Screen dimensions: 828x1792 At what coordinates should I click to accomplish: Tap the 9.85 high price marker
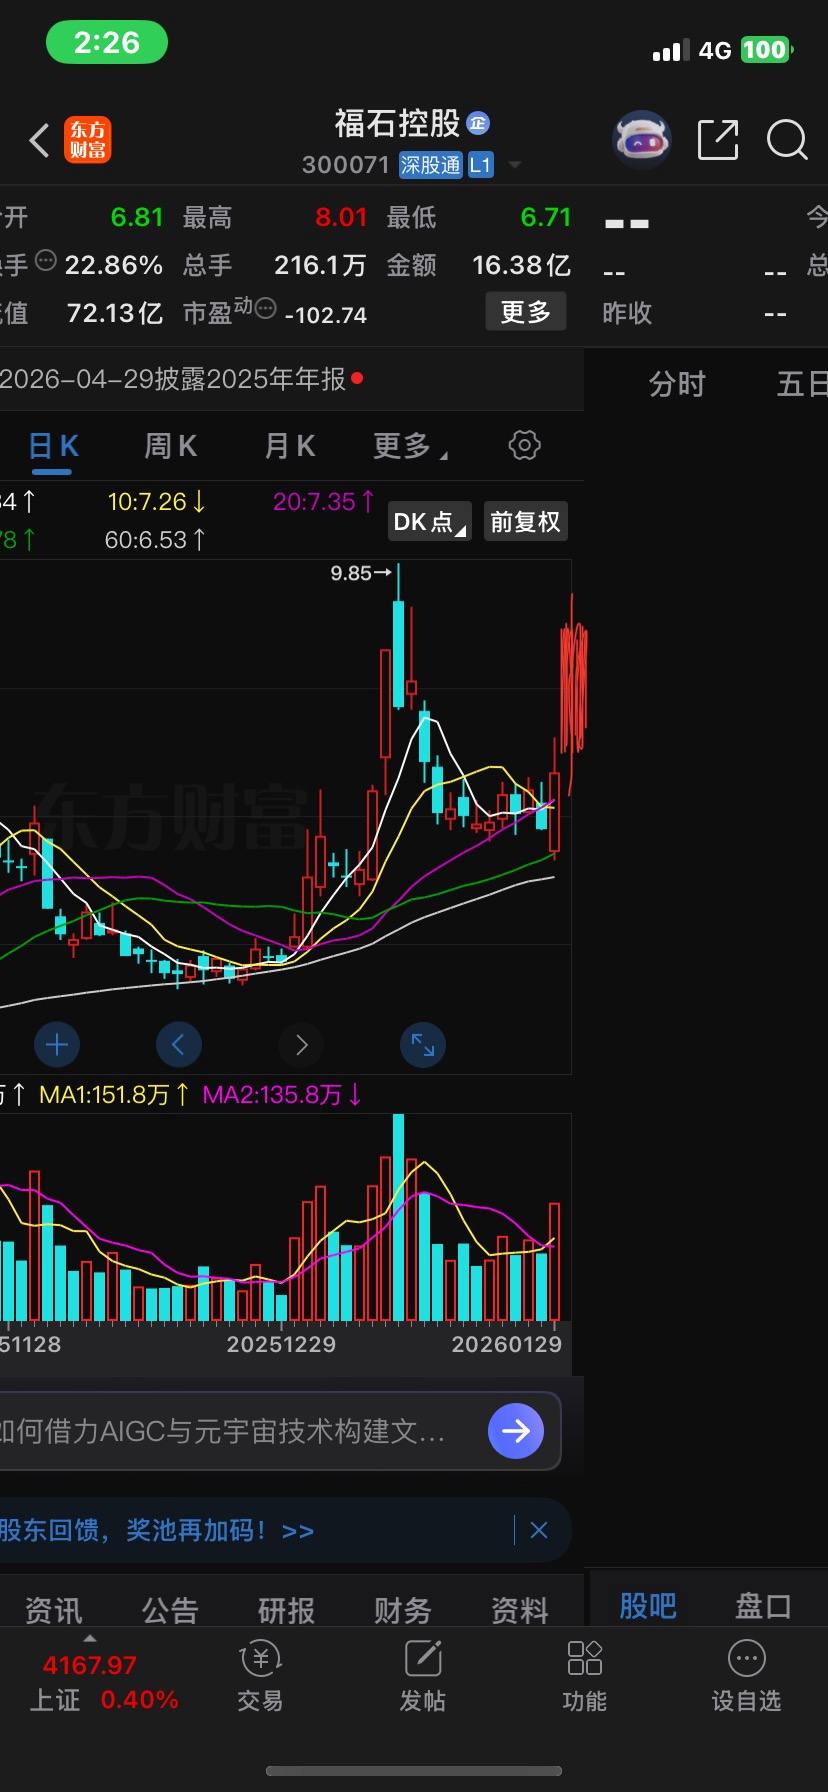click(361, 573)
